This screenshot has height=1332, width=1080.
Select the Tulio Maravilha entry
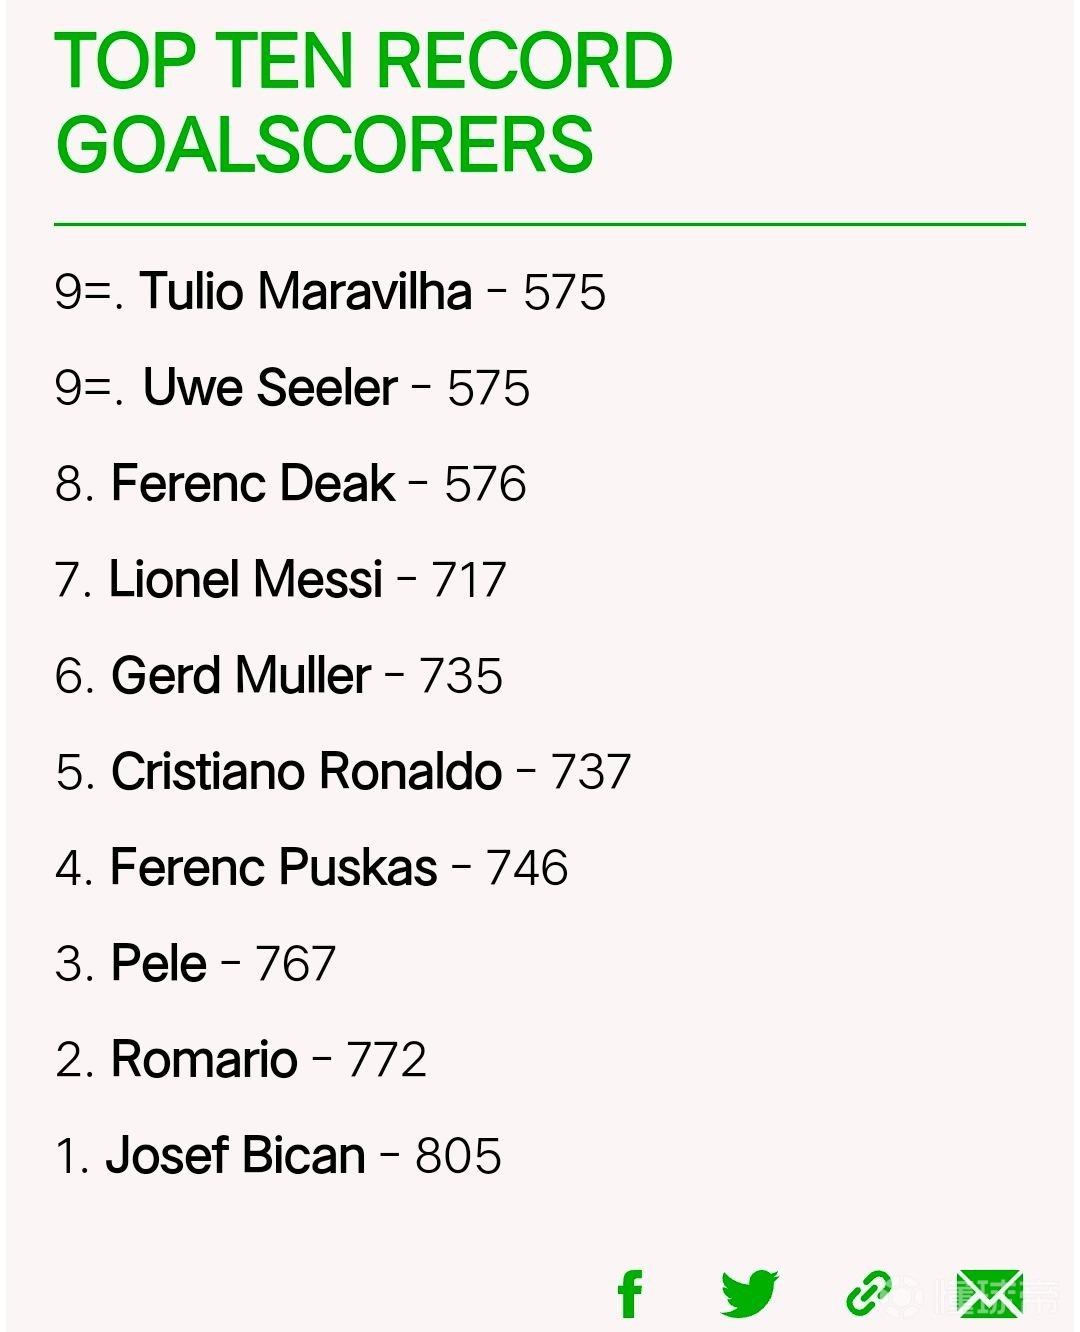coord(305,292)
